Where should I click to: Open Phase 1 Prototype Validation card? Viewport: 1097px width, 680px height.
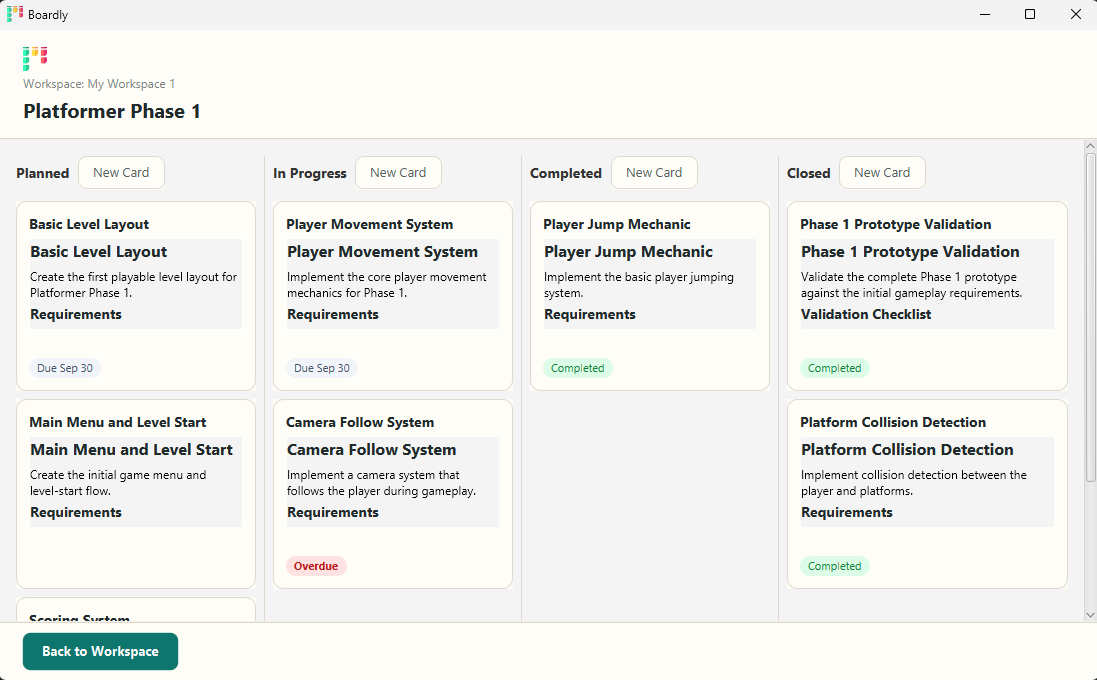coord(927,296)
